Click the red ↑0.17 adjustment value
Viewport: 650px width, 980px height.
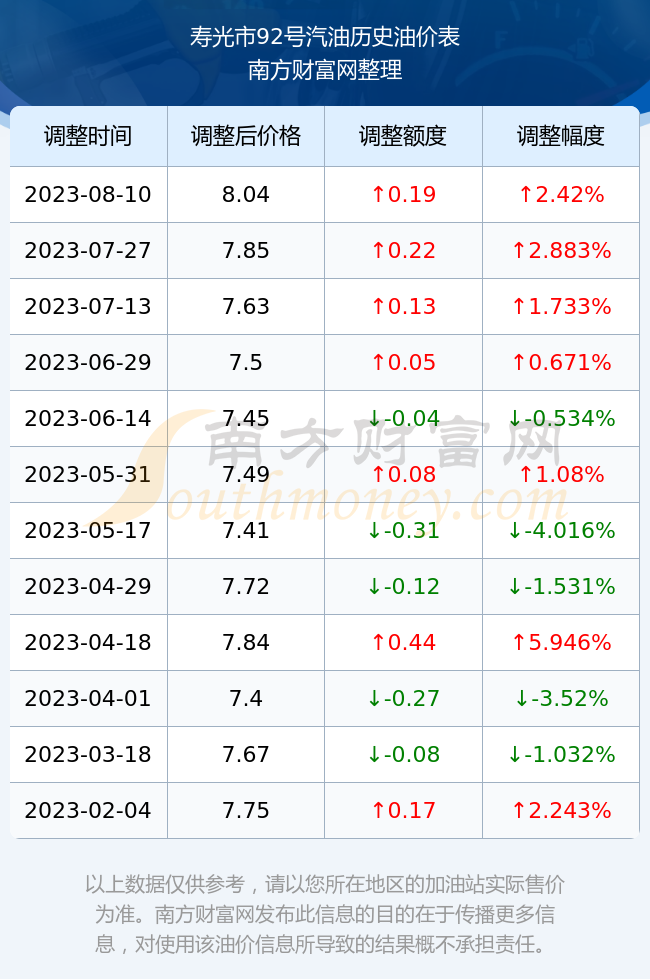coord(403,811)
